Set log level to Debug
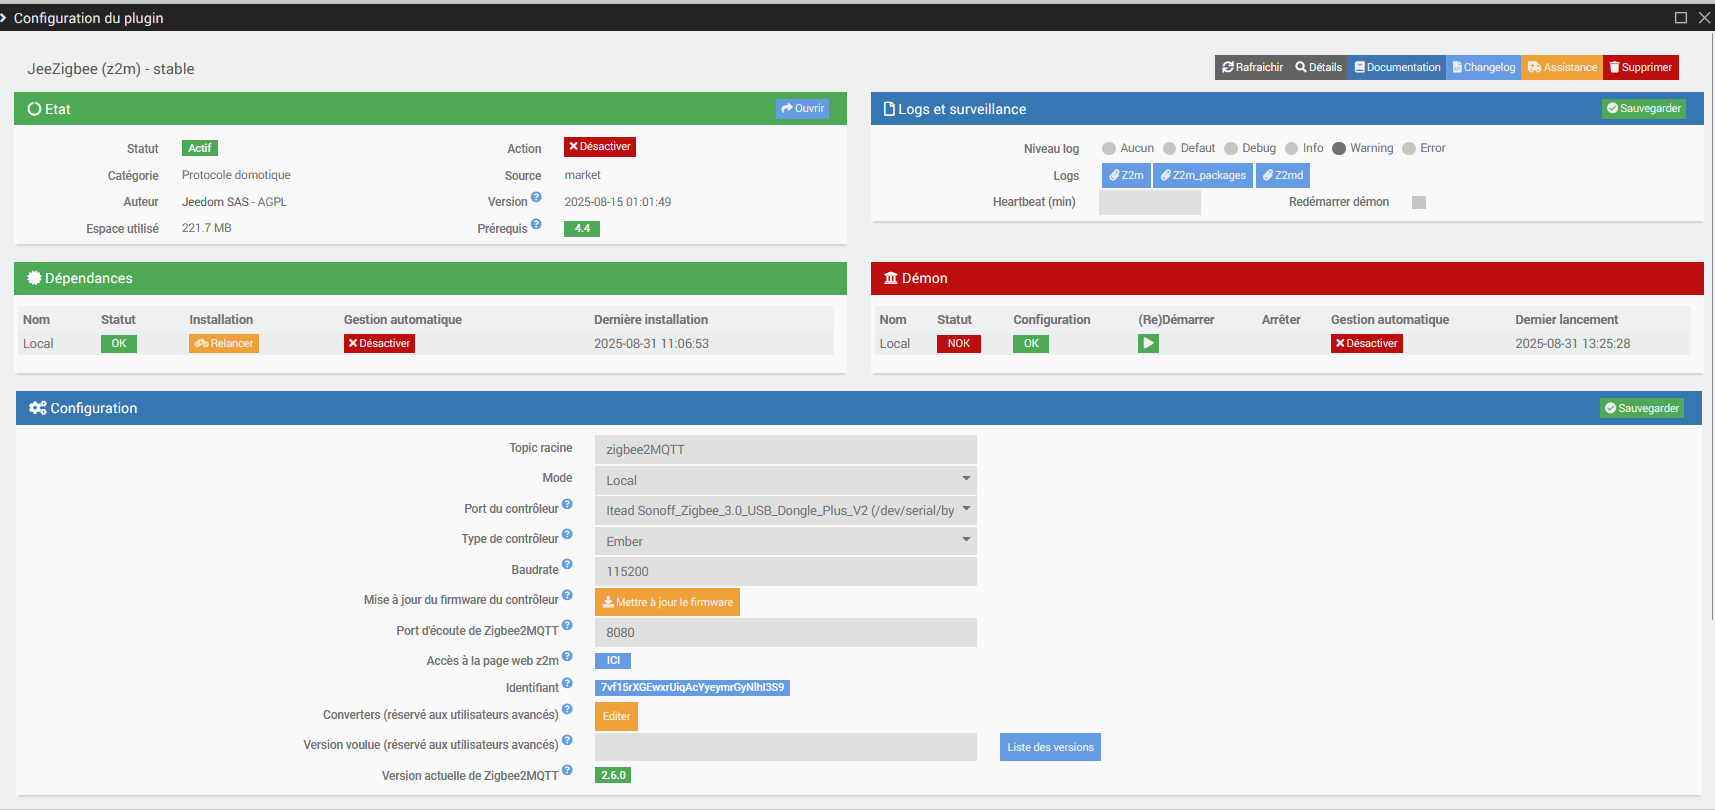The height and width of the screenshot is (810, 1715). point(1231,149)
